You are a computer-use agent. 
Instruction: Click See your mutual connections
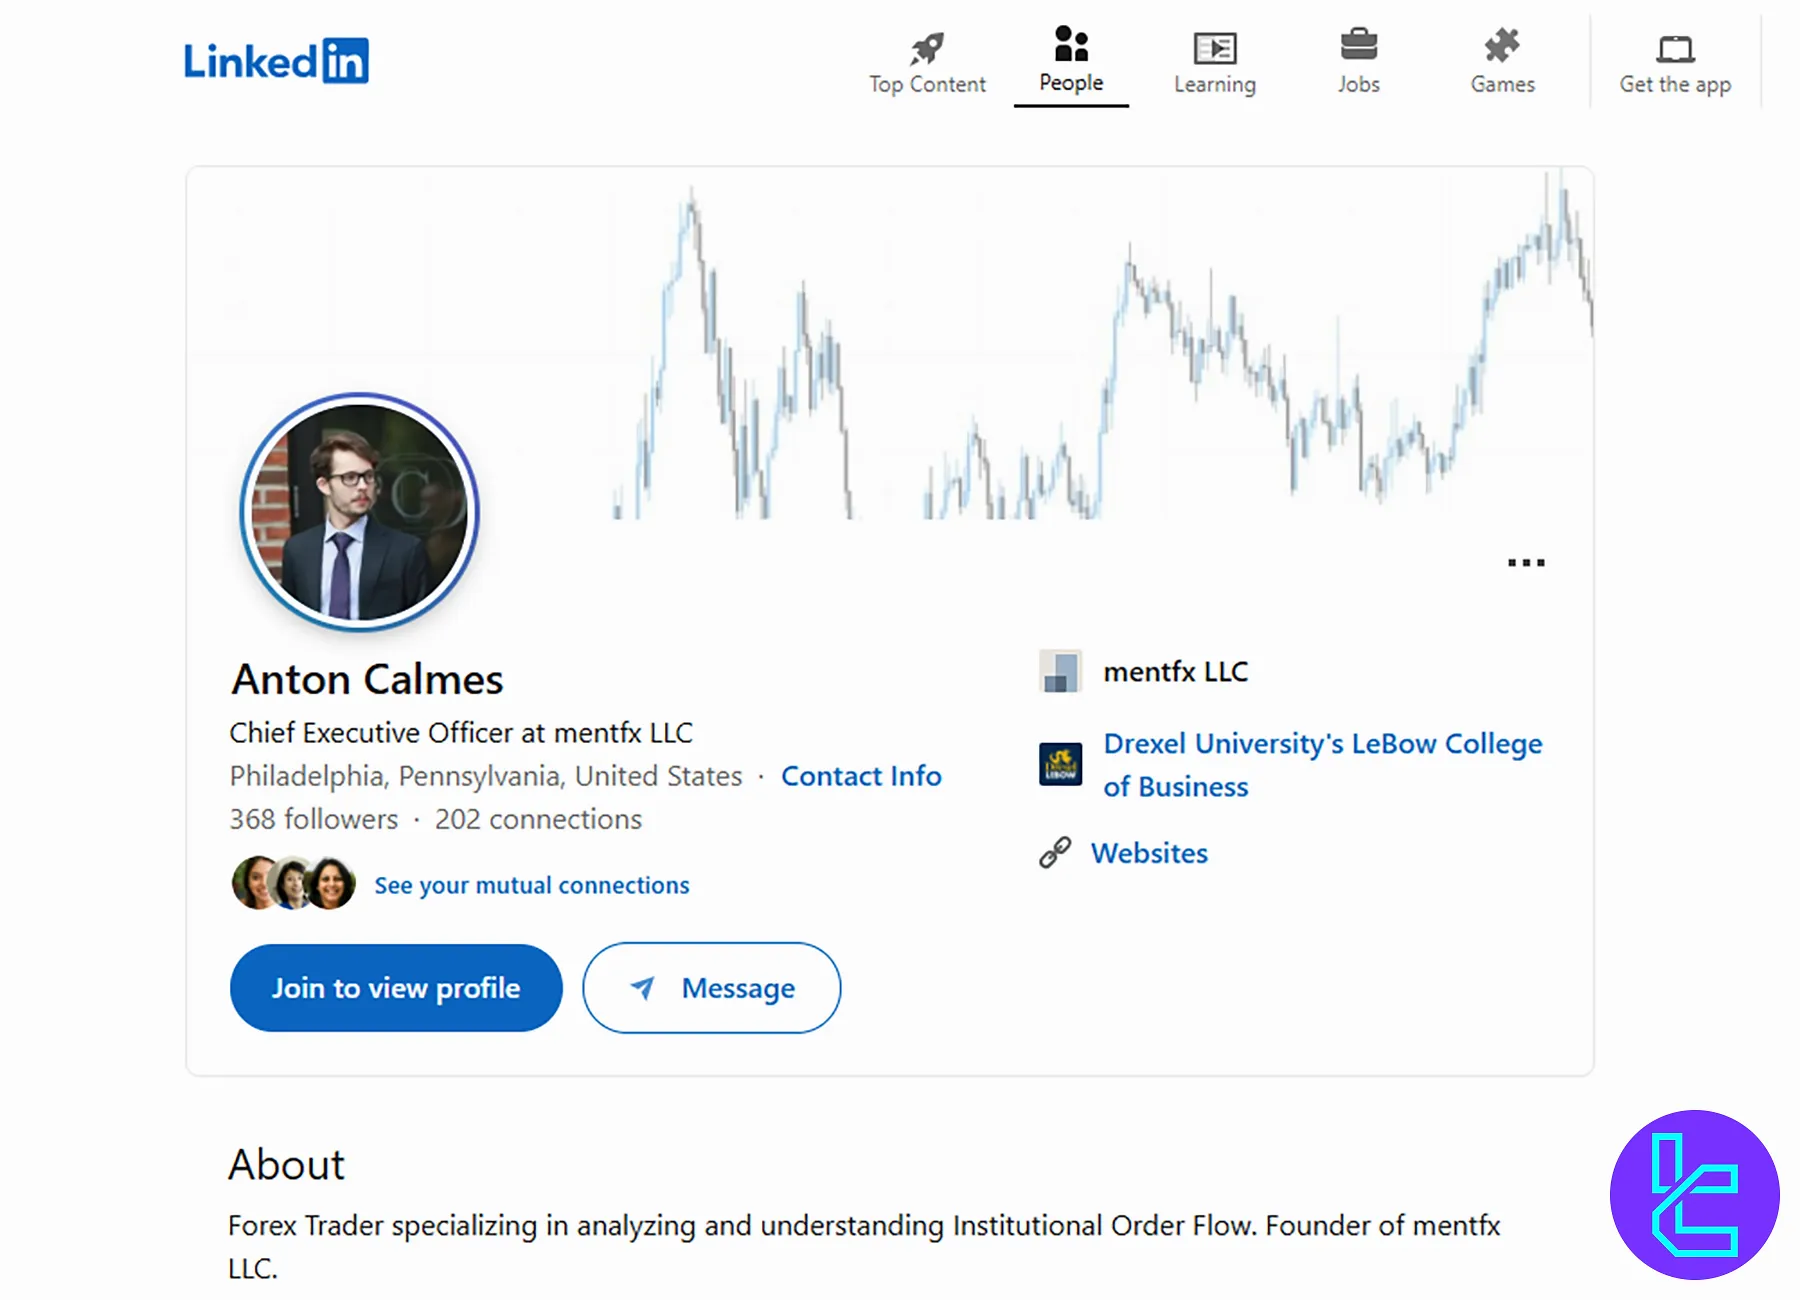coord(531,884)
